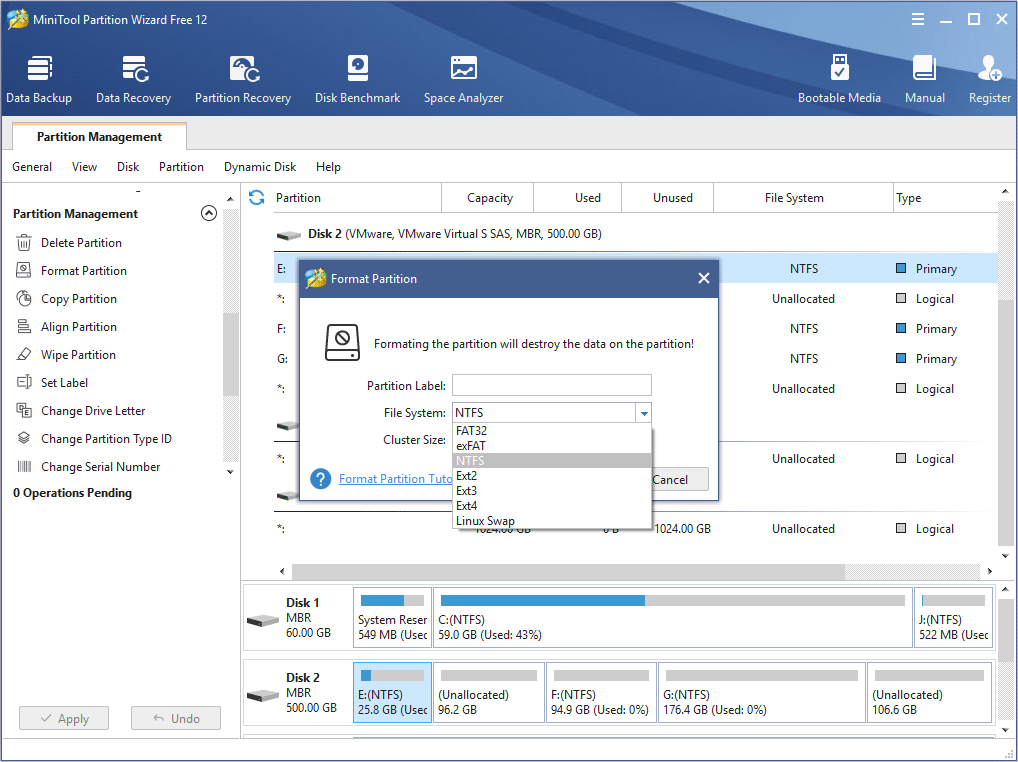Start Disk Benchmark

(x=357, y=79)
